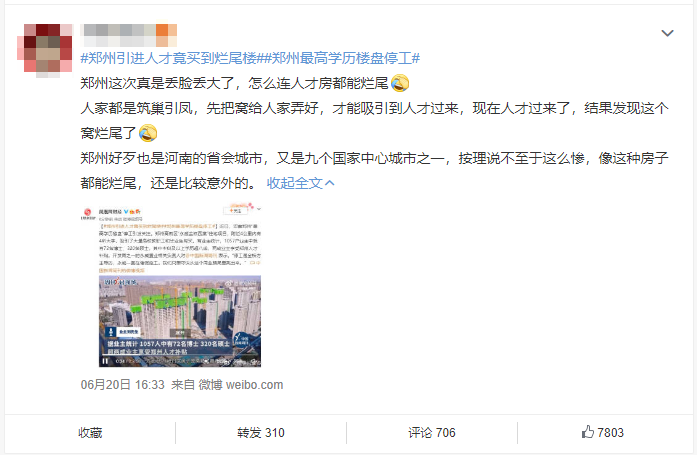Open the 06月20日 16:33 timestamp link
Screen dimensions: 697x455
click(x=123, y=384)
